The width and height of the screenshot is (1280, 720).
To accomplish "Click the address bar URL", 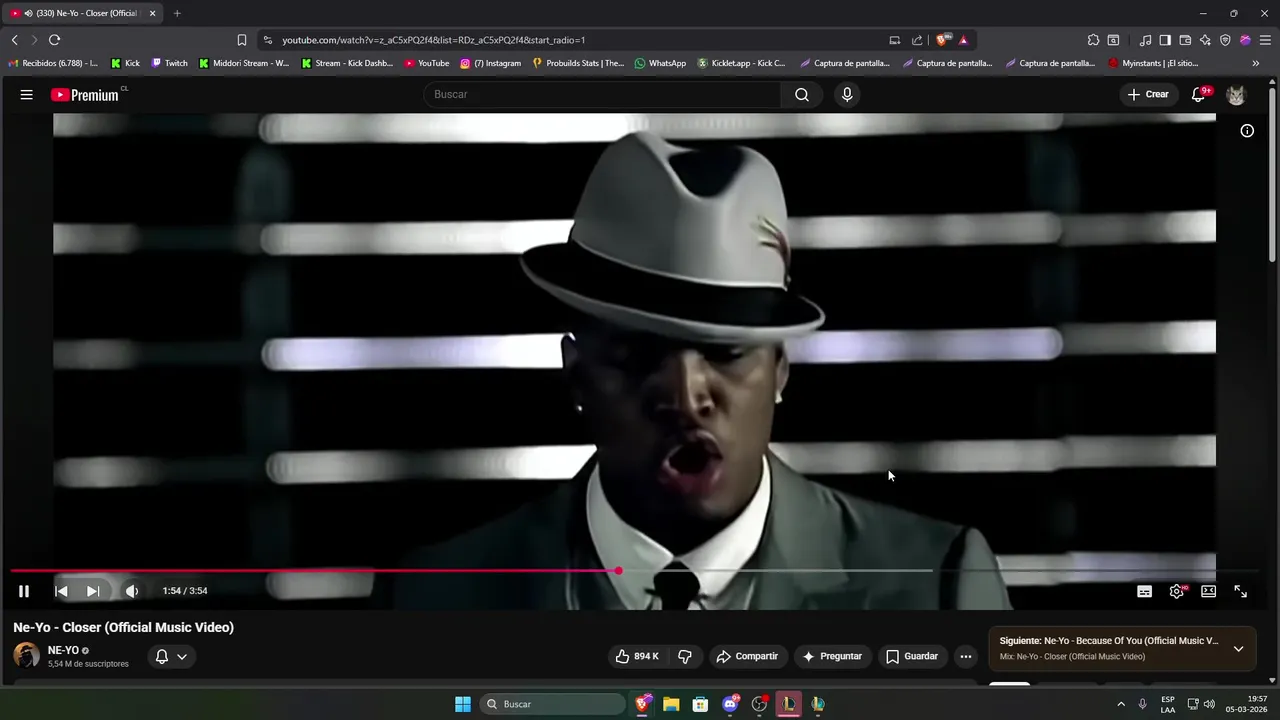I will pos(433,40).
